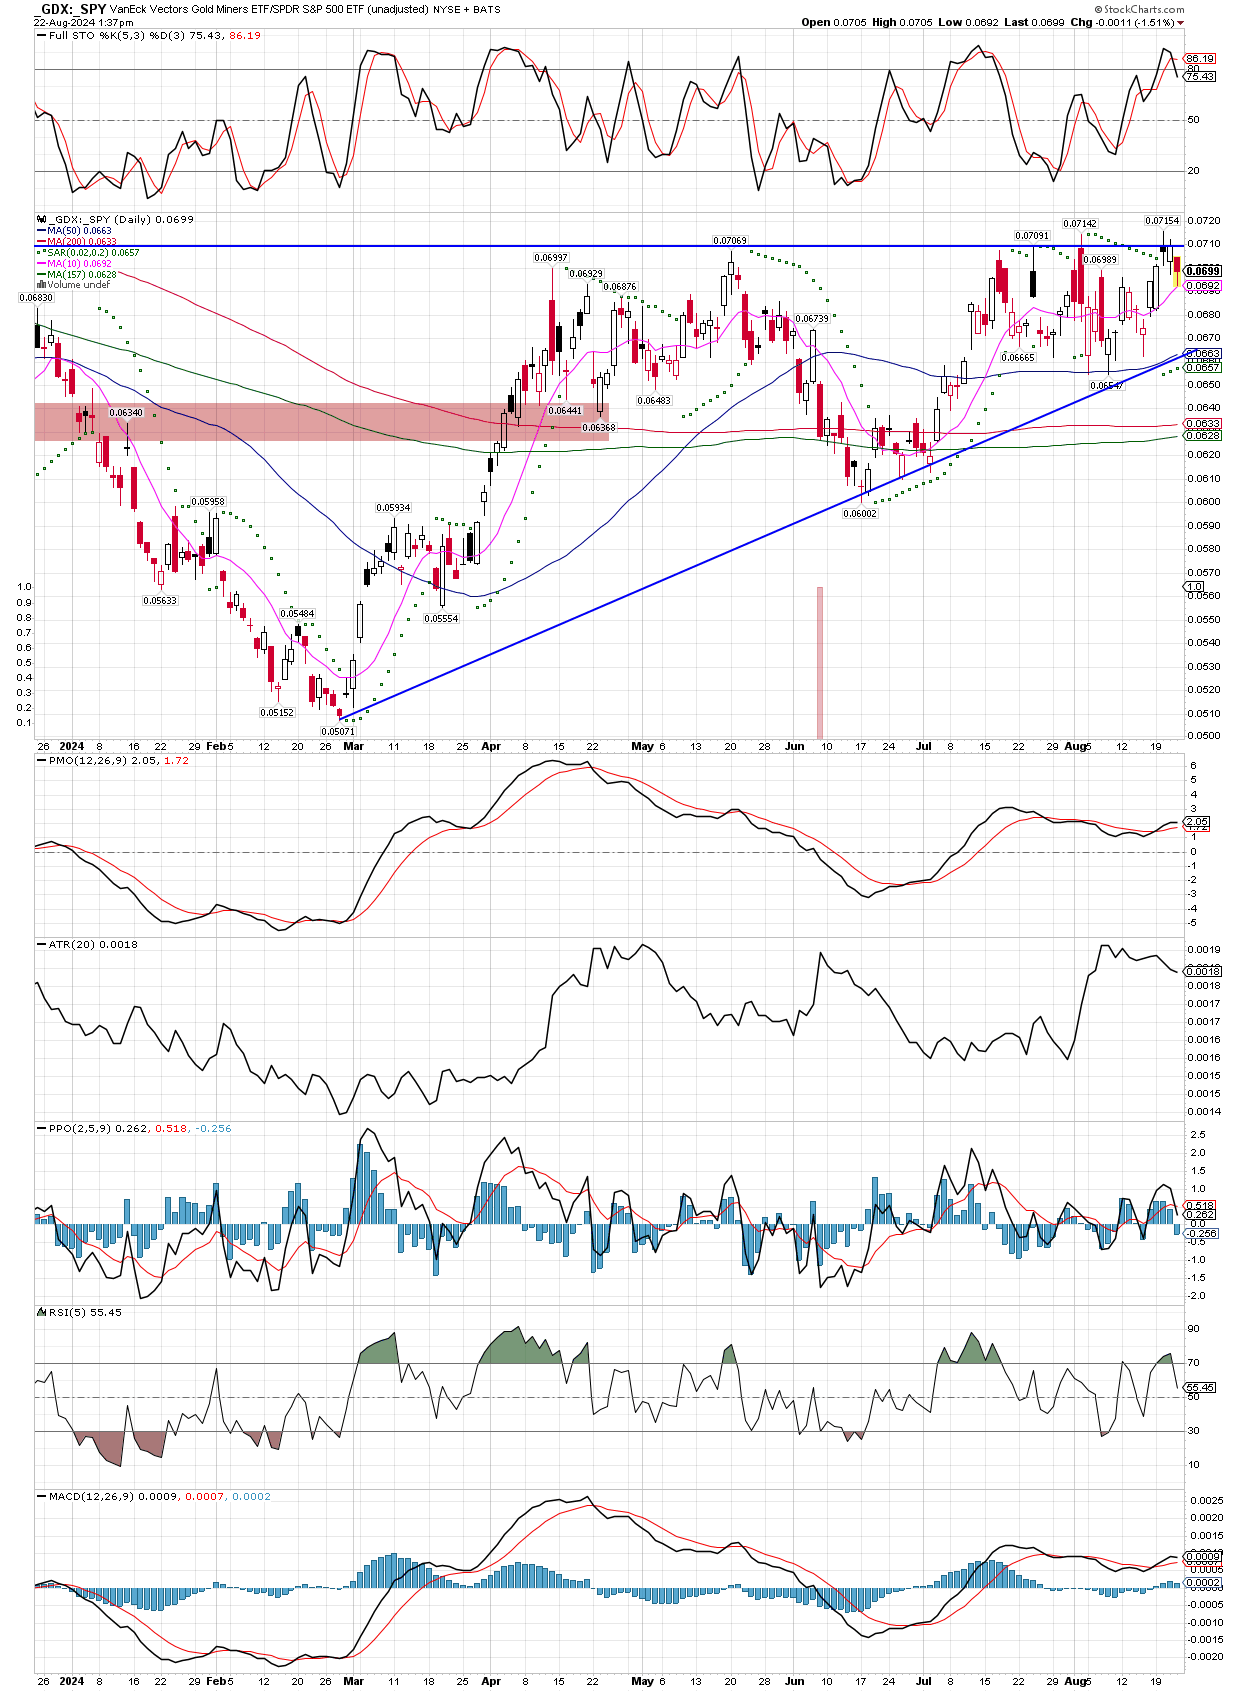The width and height of the screenshot is (1240, 1692).
Task: Click the green dotted SAR marker in the legend
Action: pyautogui.click(x=41, y=253)
